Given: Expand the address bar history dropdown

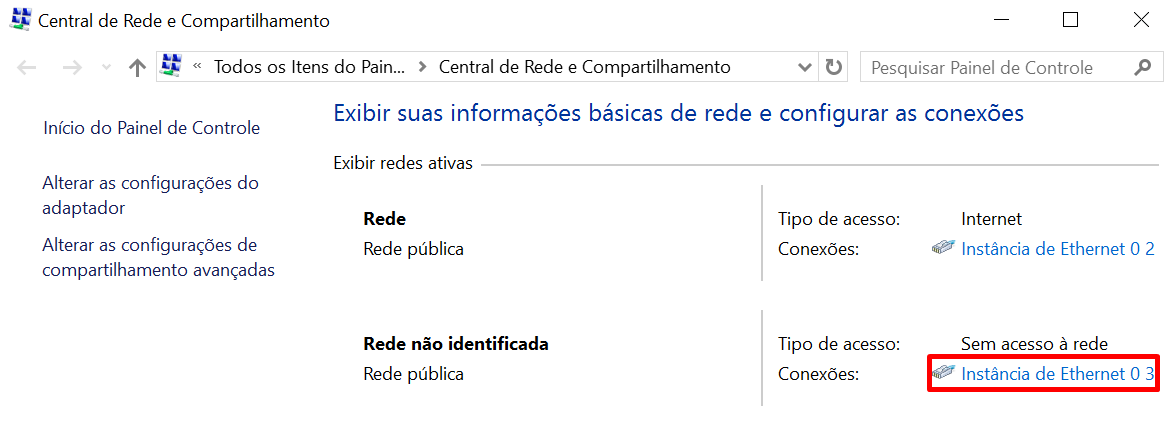Looking at the screenshot, I should tap(805, 68).
